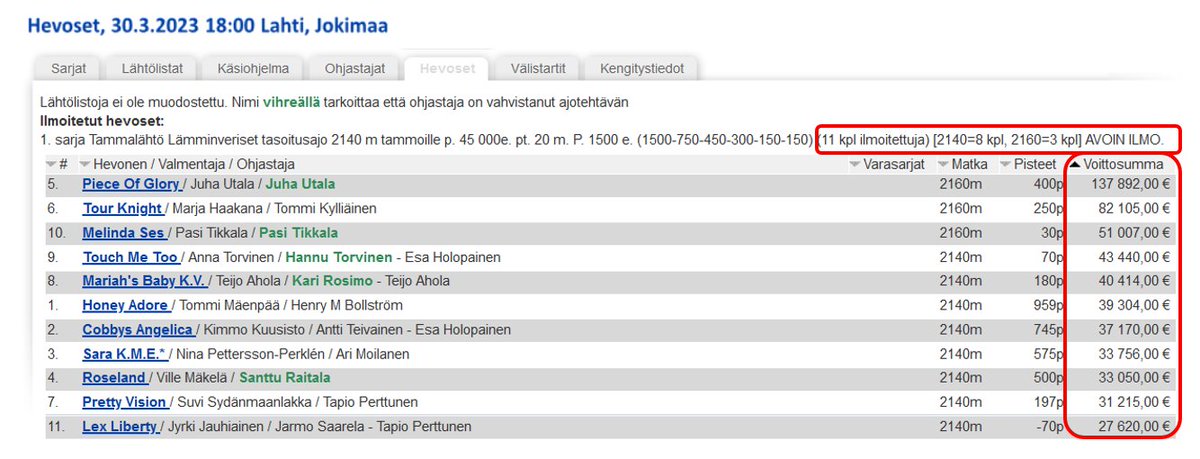Select the Ilmoitetut hevoset label
Screen dimensions: 1200x459
(x=102, y=119)
